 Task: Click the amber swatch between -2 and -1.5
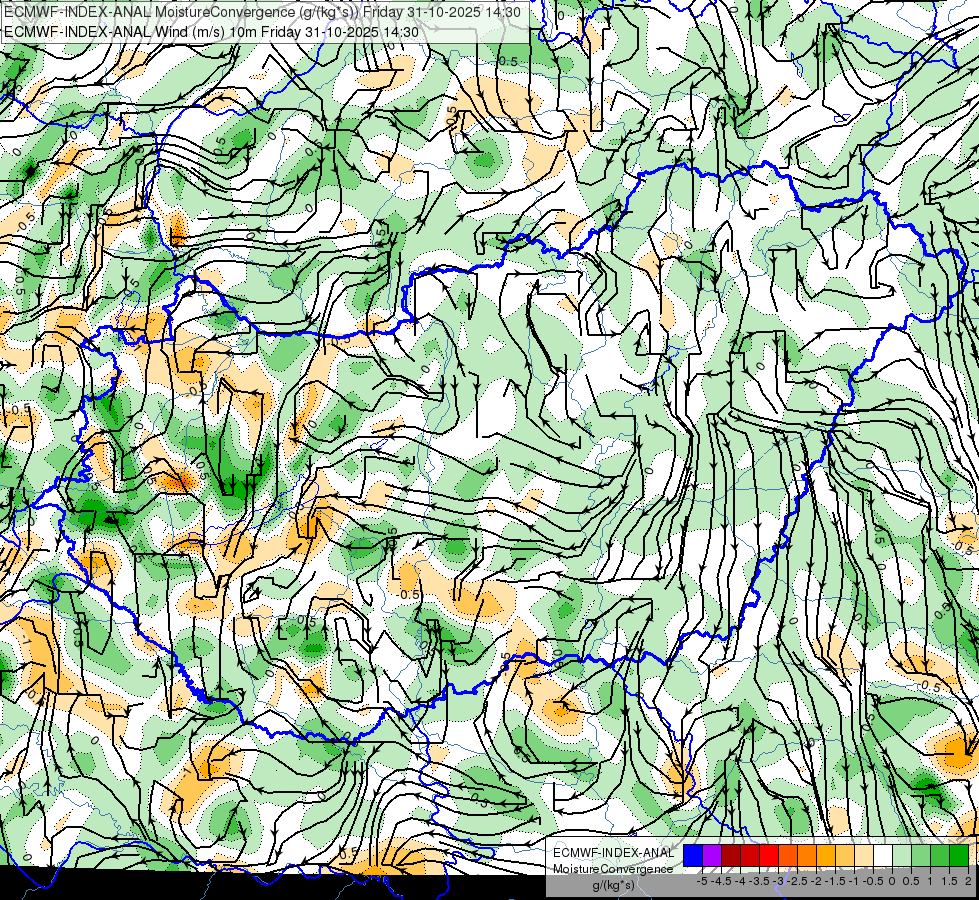pos(826,855)
